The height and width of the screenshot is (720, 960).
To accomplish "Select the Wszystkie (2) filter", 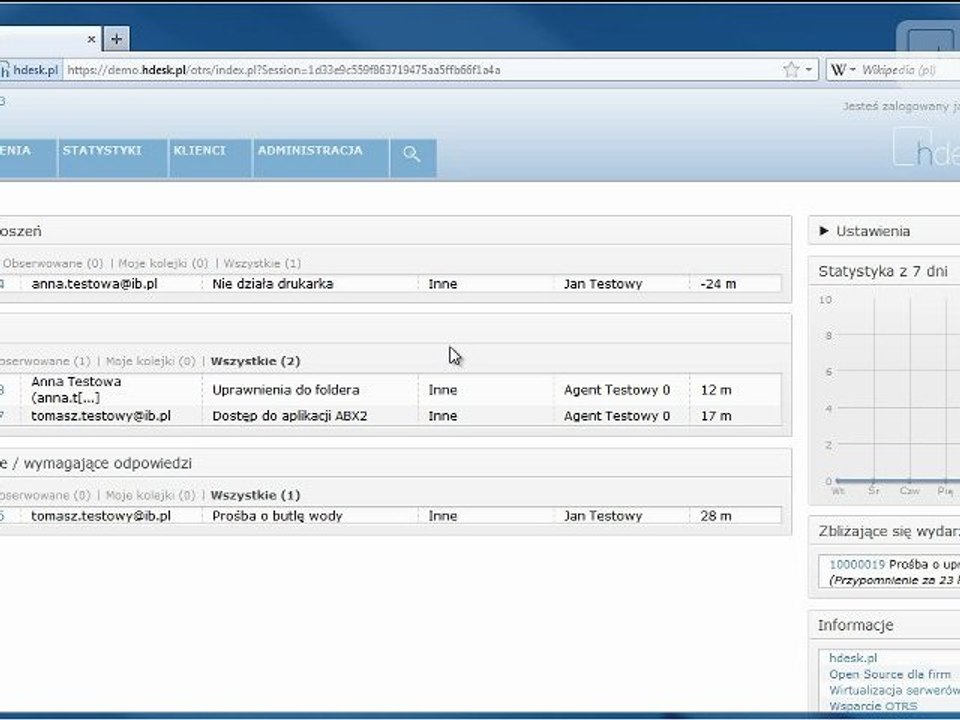I will (x=255, y=361).
